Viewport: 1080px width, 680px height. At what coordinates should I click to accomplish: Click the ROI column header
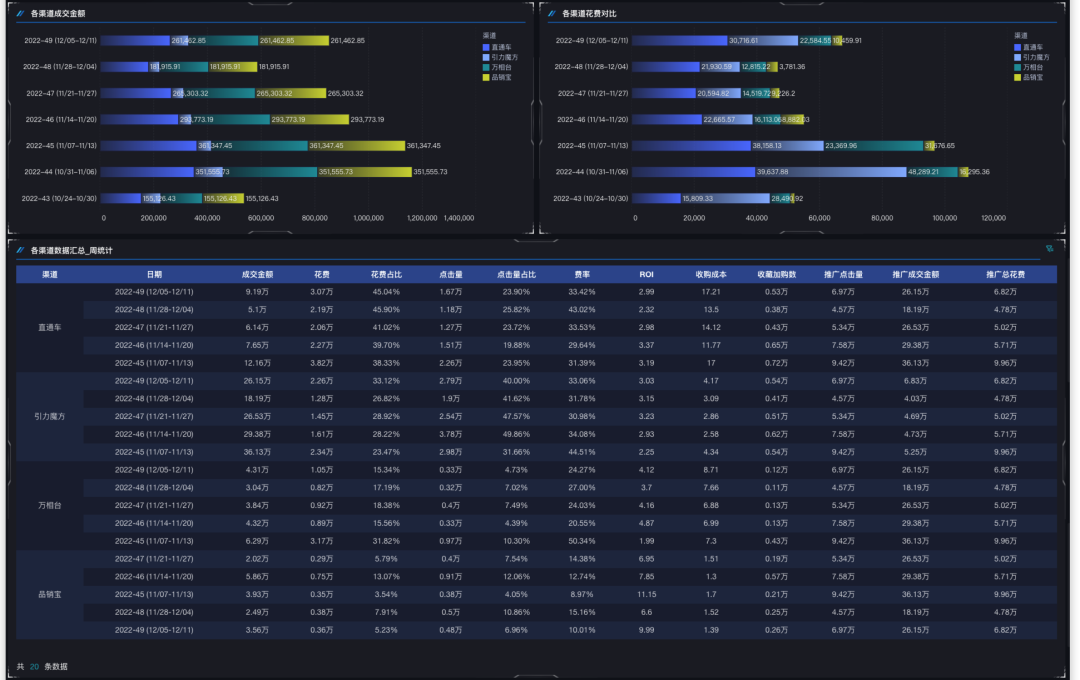coord(646,274)
